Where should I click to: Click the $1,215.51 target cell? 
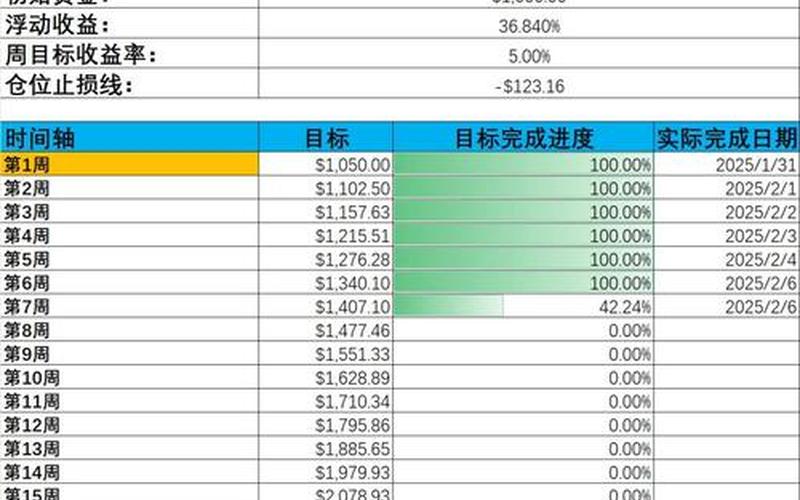[x=326, y=235]
